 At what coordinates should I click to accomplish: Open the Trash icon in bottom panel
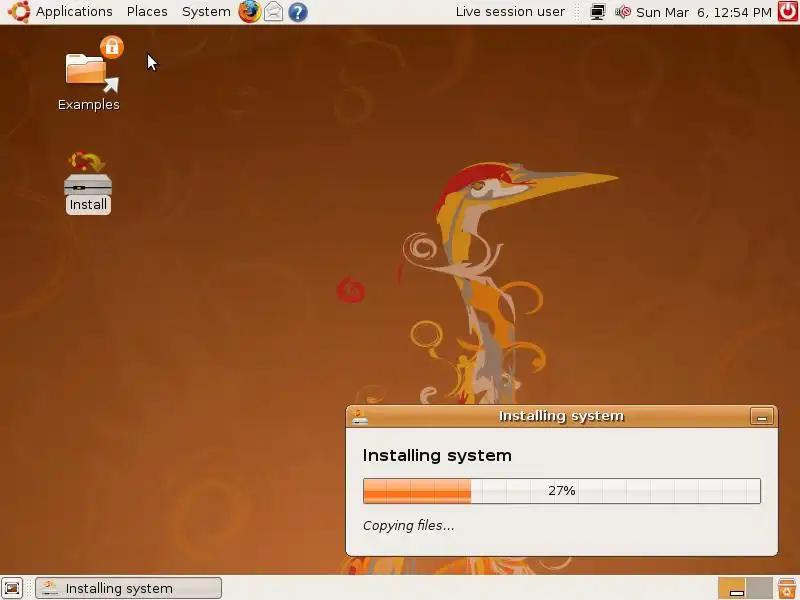pos(787,588)
